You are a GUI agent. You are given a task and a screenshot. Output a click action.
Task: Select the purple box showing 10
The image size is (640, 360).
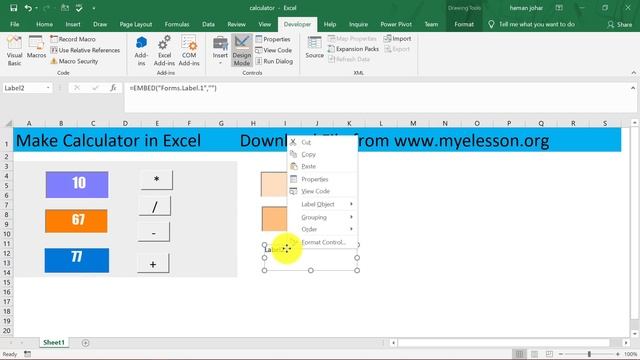click(77, 184)
